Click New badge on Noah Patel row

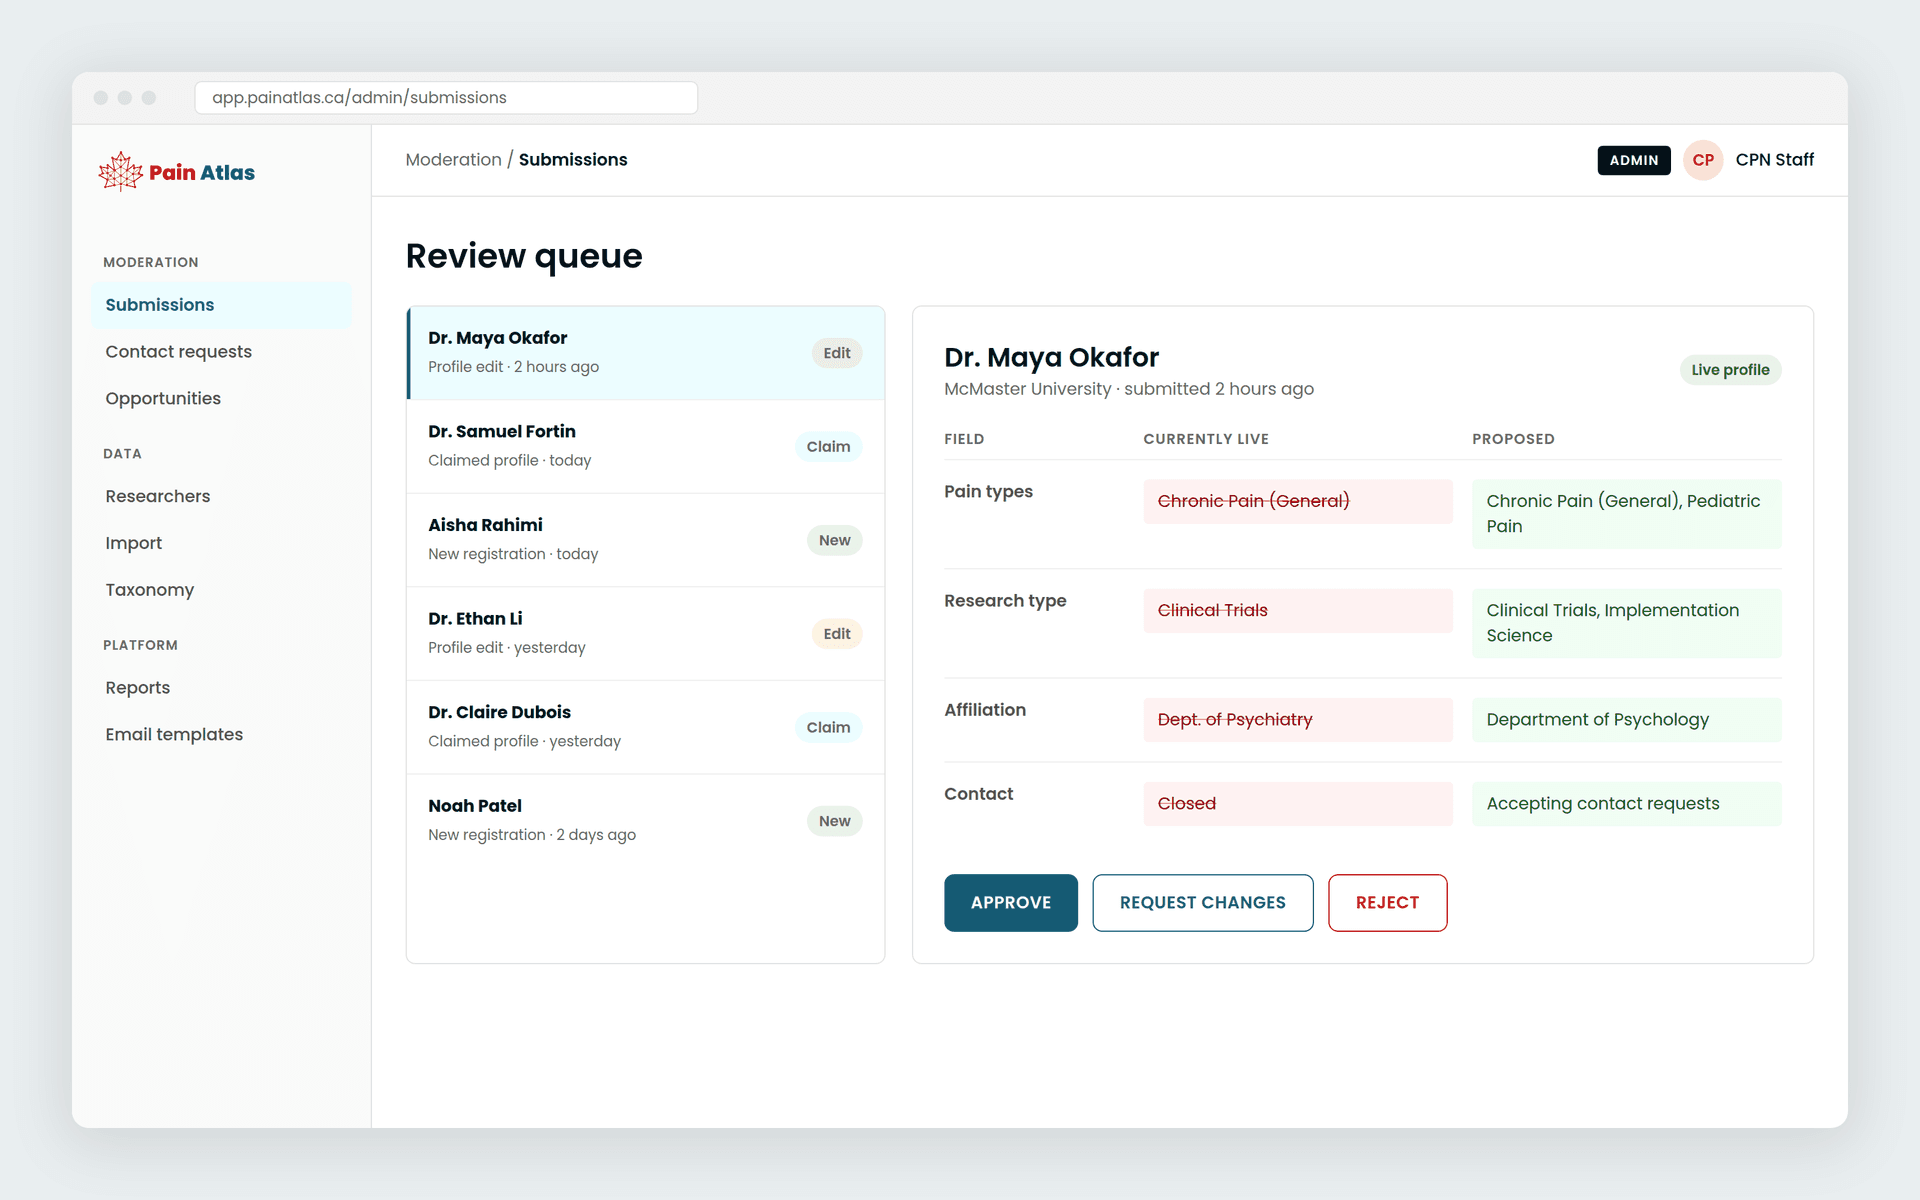click(834, 821)
